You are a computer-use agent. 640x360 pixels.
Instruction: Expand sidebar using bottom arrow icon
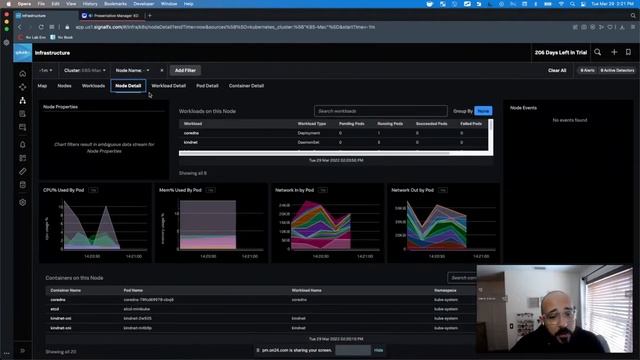tap(22, 351)
